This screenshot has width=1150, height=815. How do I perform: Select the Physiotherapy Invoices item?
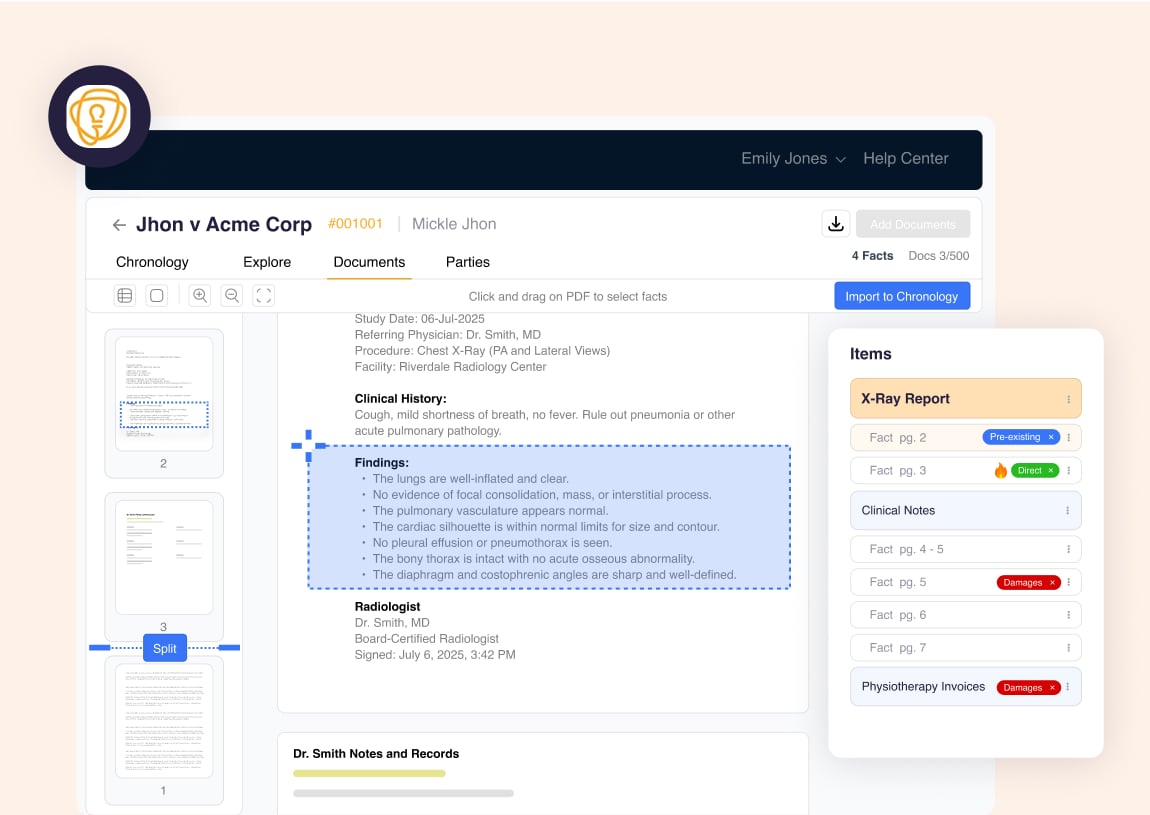(965, 687)
